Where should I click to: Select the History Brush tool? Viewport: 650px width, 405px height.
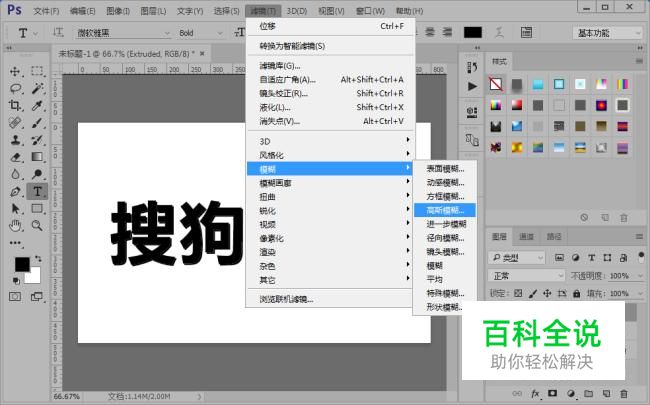click(37, 140)
